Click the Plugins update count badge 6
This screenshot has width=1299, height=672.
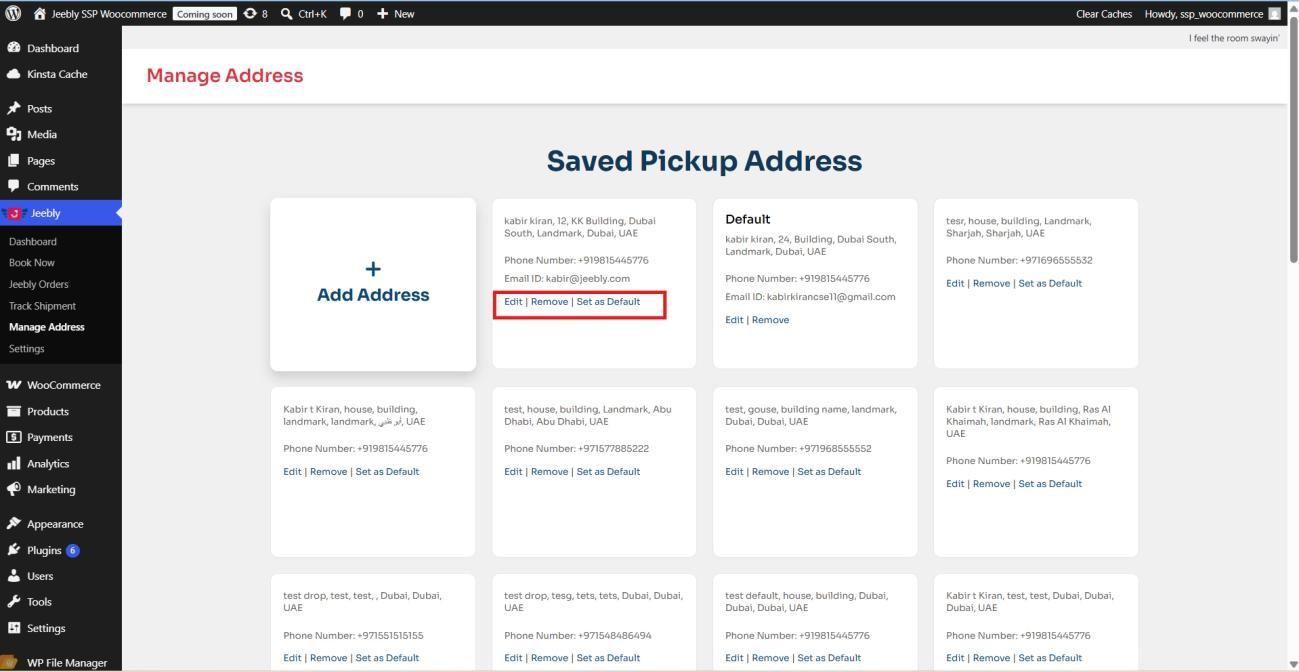coord(72,550)
